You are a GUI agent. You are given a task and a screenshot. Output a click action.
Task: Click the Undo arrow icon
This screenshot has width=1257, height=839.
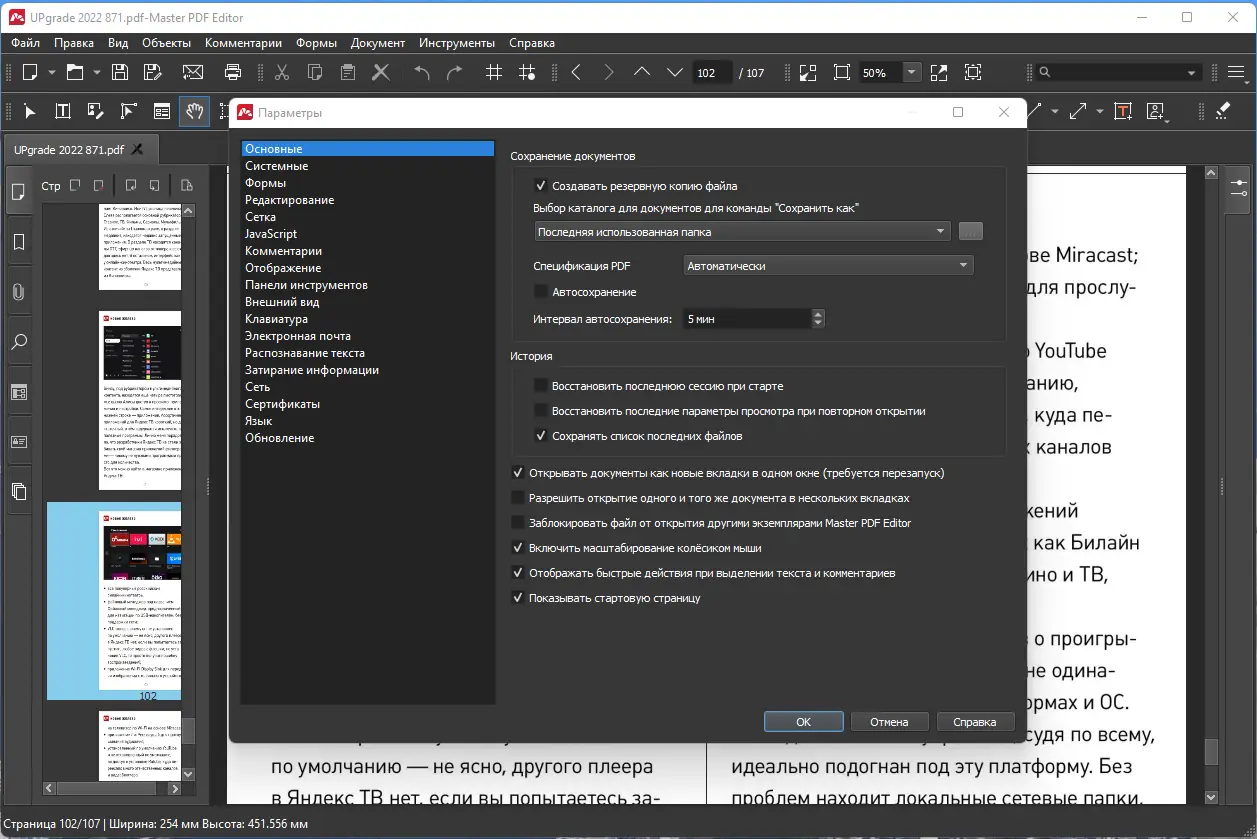(422, 72)
